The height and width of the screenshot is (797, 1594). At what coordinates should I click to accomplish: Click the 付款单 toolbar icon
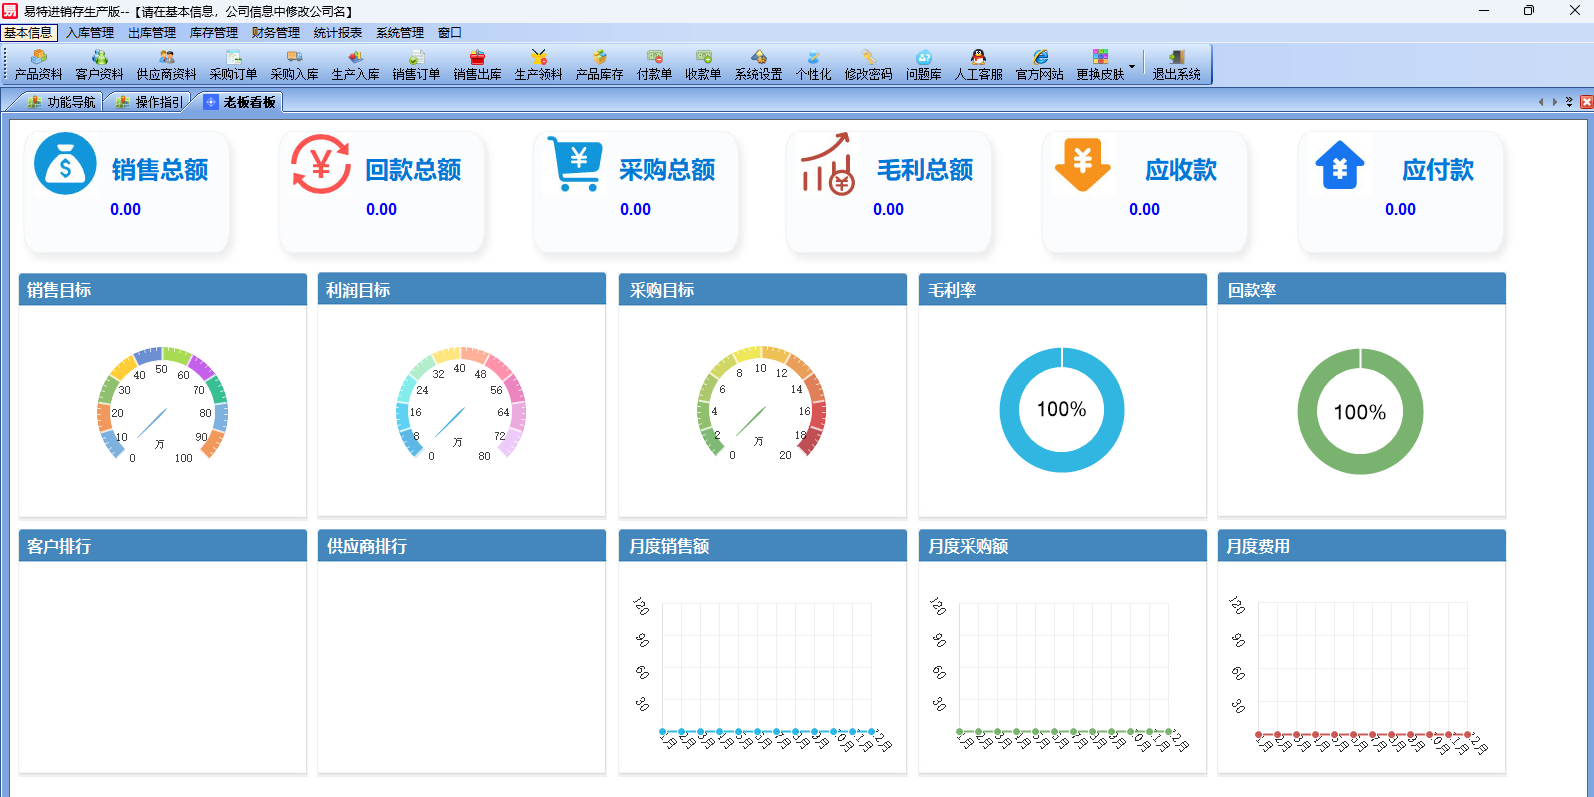pos(654,65)
